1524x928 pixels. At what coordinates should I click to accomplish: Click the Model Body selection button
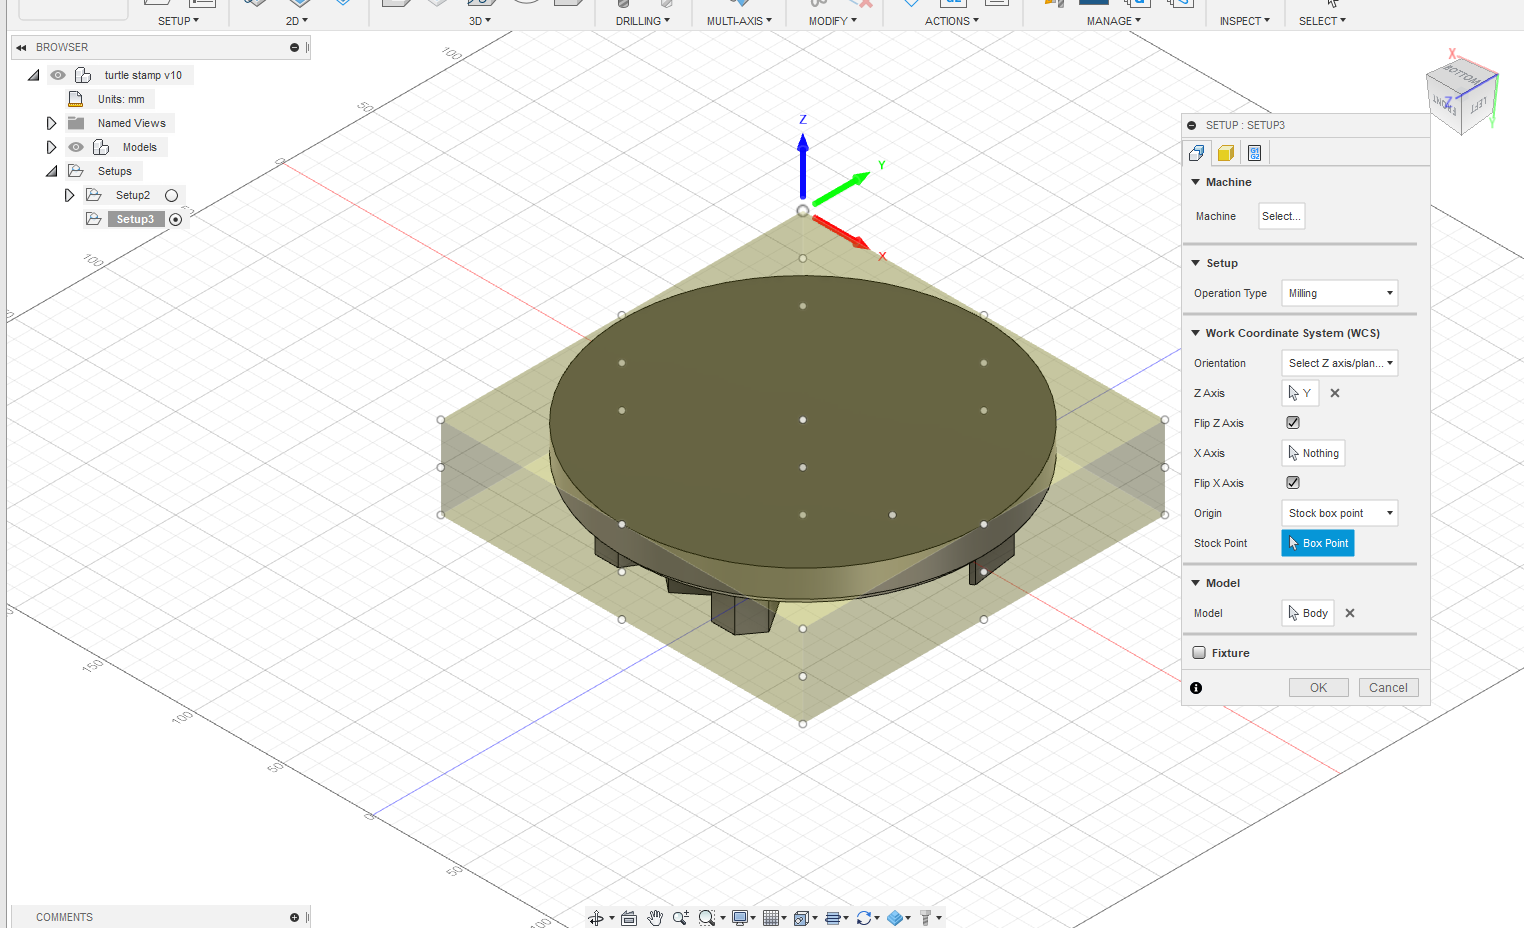click(1308, 613)
